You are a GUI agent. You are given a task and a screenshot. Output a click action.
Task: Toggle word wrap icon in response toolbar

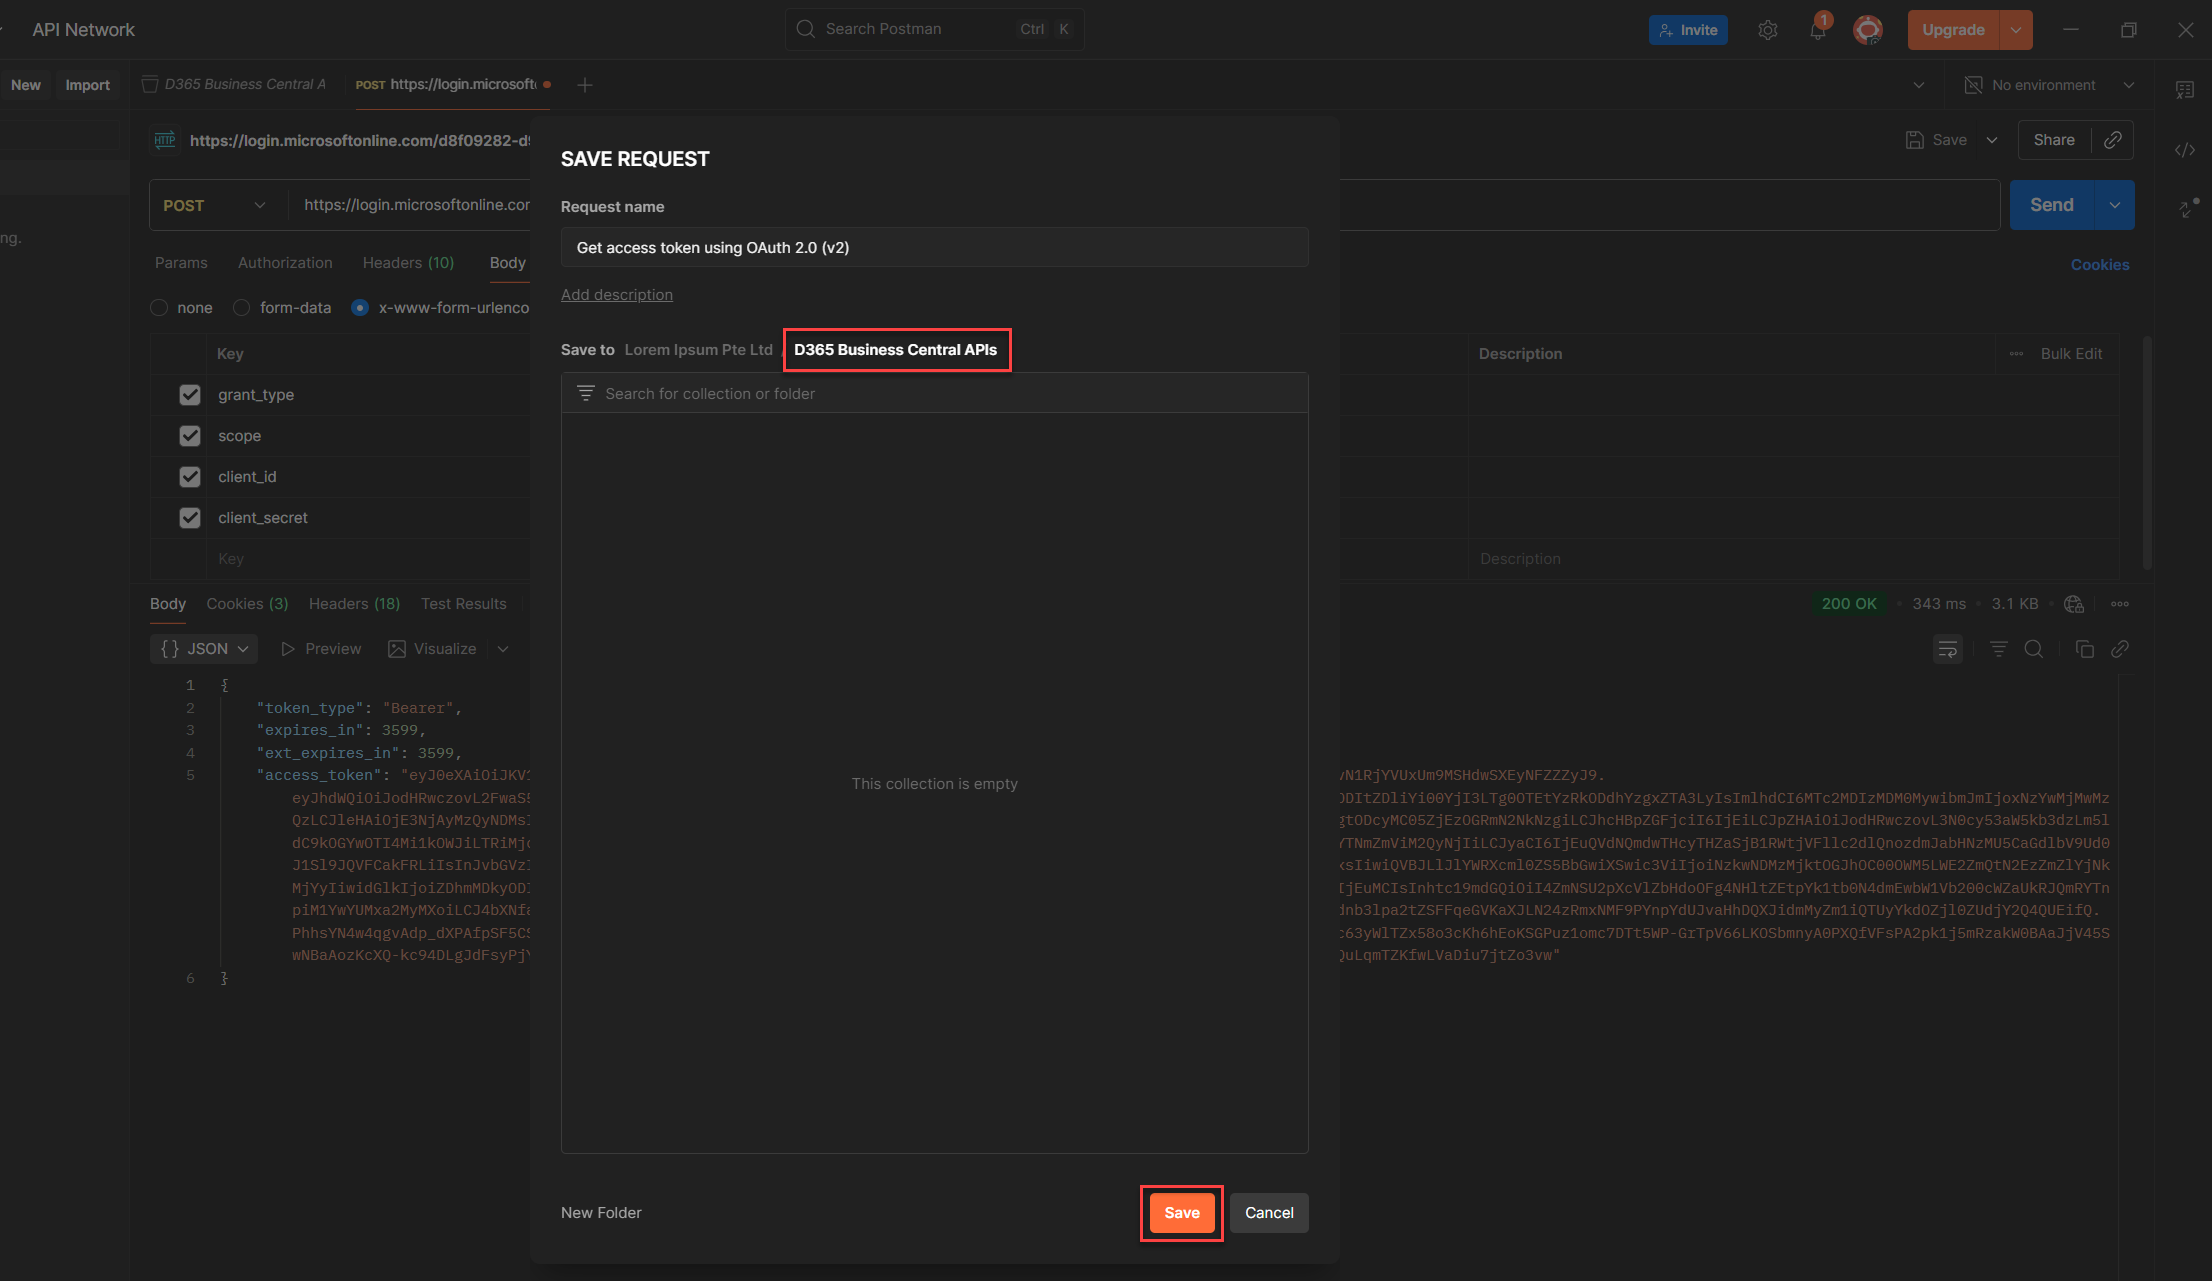pyautogui.click(x=1947, y=649)
